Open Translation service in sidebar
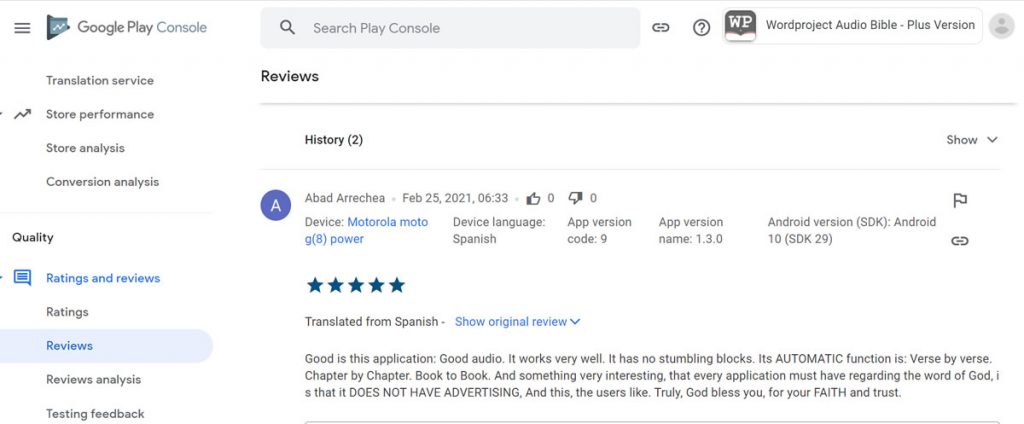Screen dimensions: 1024x424 (100, 80)
